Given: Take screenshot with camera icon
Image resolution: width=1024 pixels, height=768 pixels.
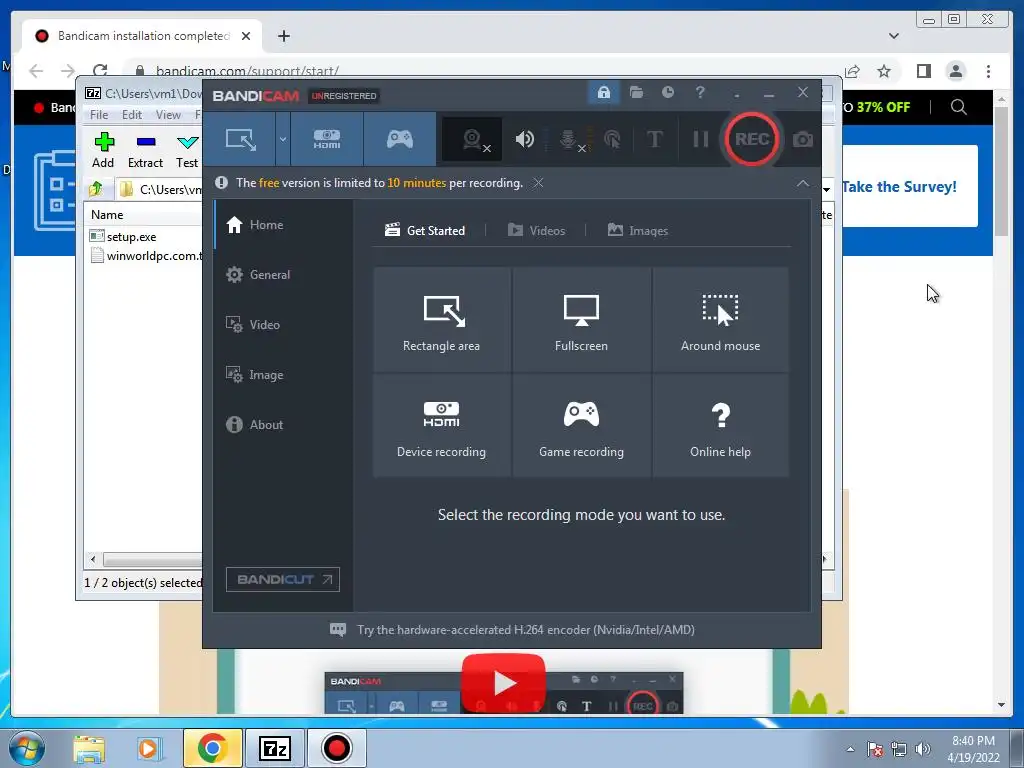Looking at the screenshot, I should point(803,139).
